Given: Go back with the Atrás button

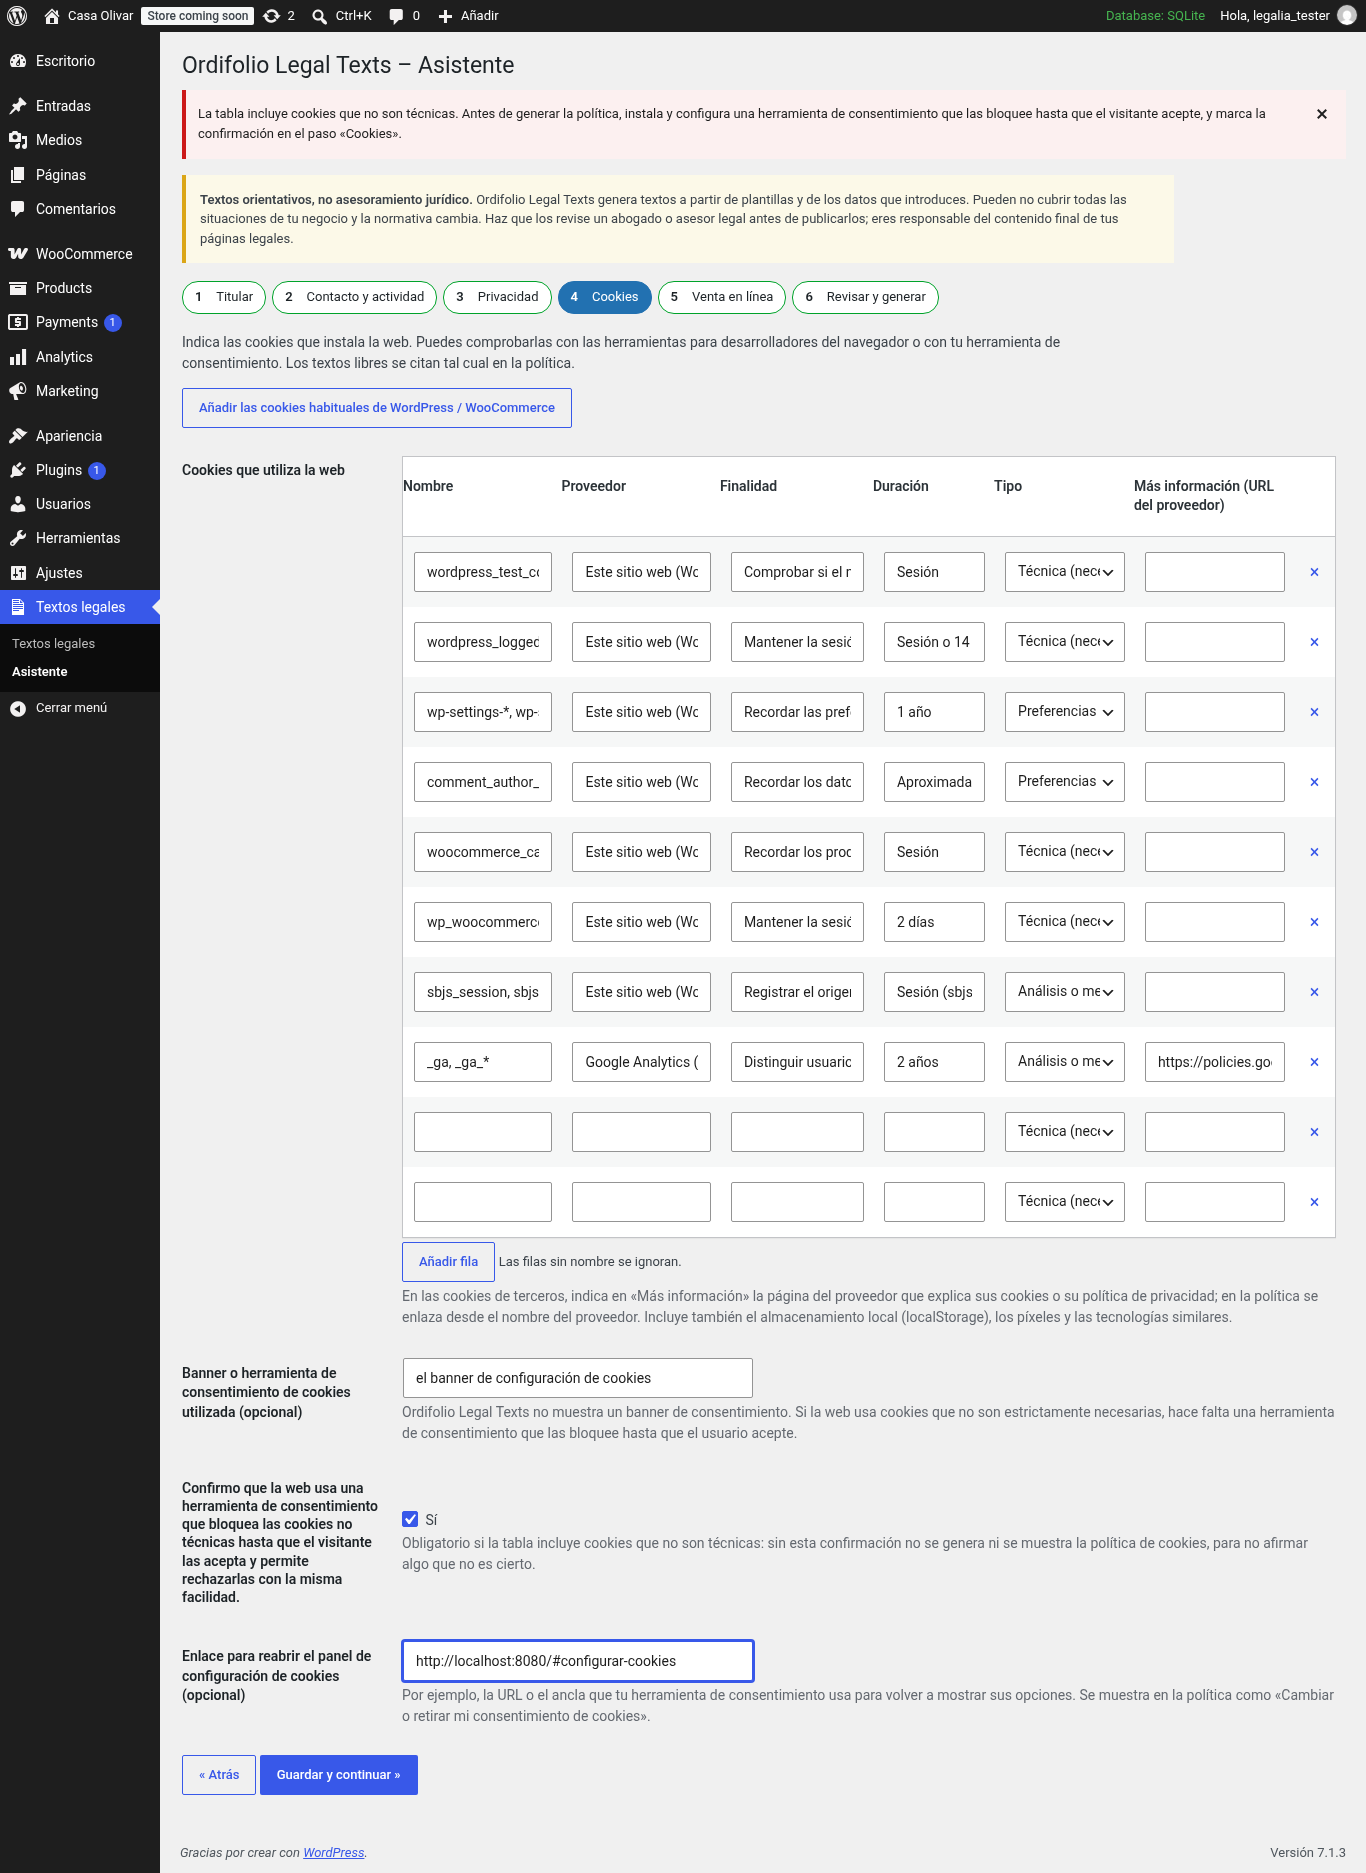Looking at the screenshot, I should [219, 1775].
